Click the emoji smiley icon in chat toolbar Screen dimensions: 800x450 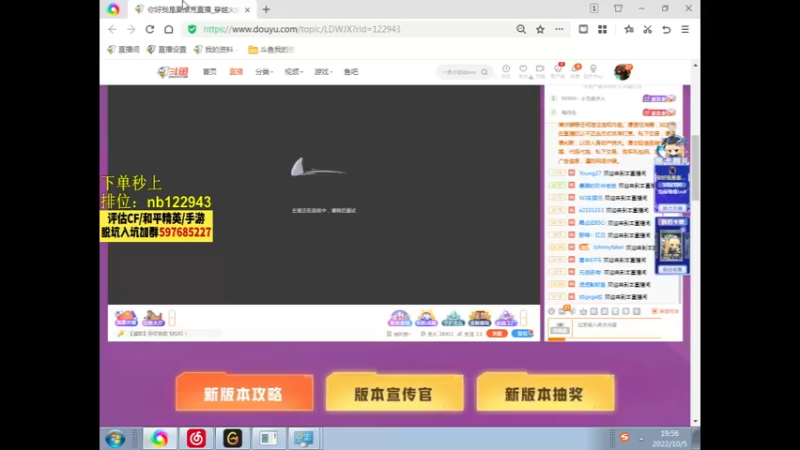click(552, 311)
